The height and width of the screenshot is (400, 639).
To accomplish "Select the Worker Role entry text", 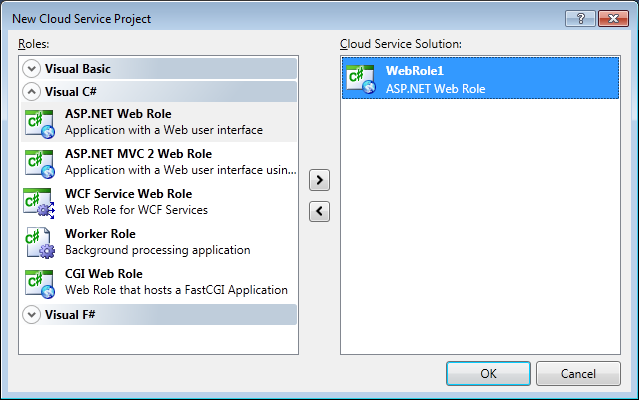I will point(102,234).
